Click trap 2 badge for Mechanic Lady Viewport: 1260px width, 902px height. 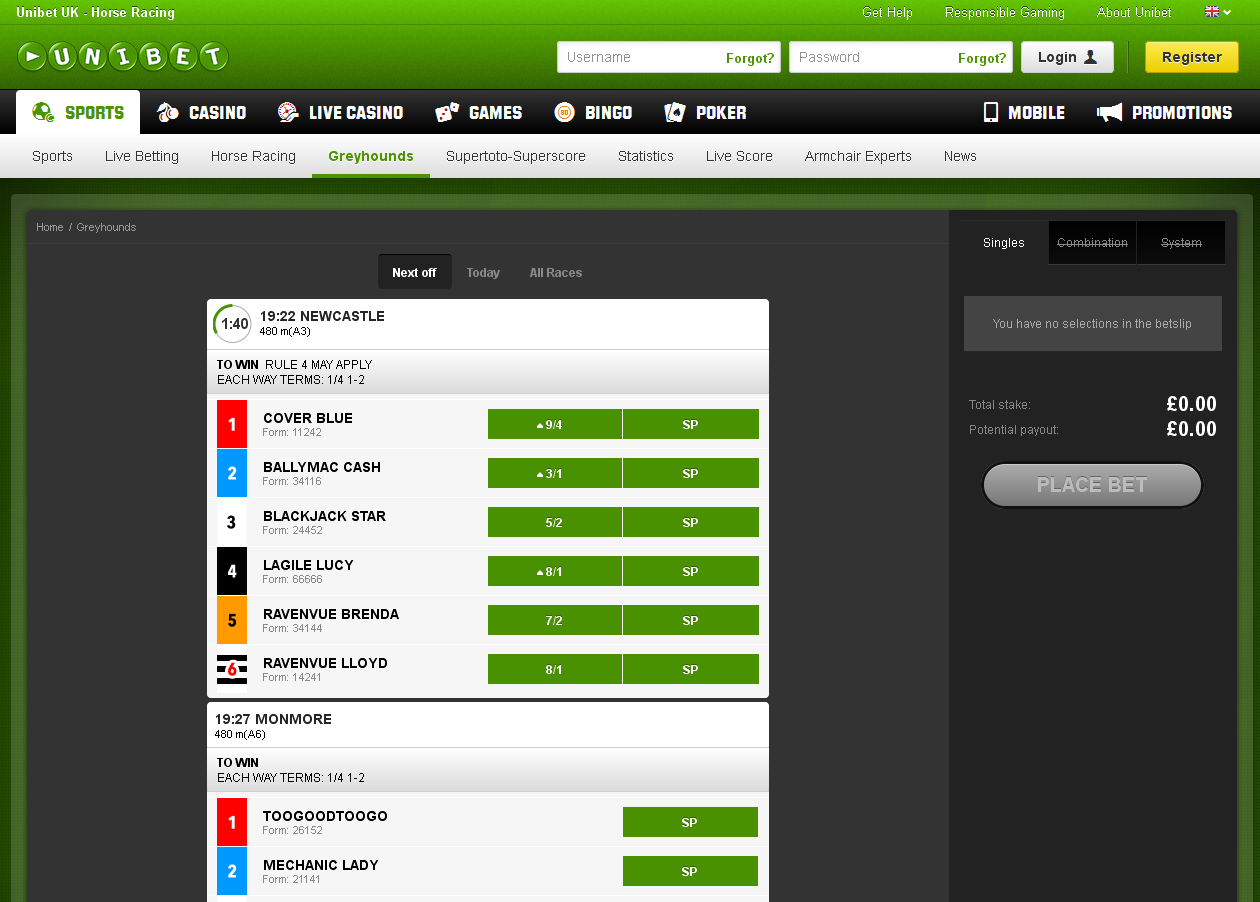click(232, 871)
